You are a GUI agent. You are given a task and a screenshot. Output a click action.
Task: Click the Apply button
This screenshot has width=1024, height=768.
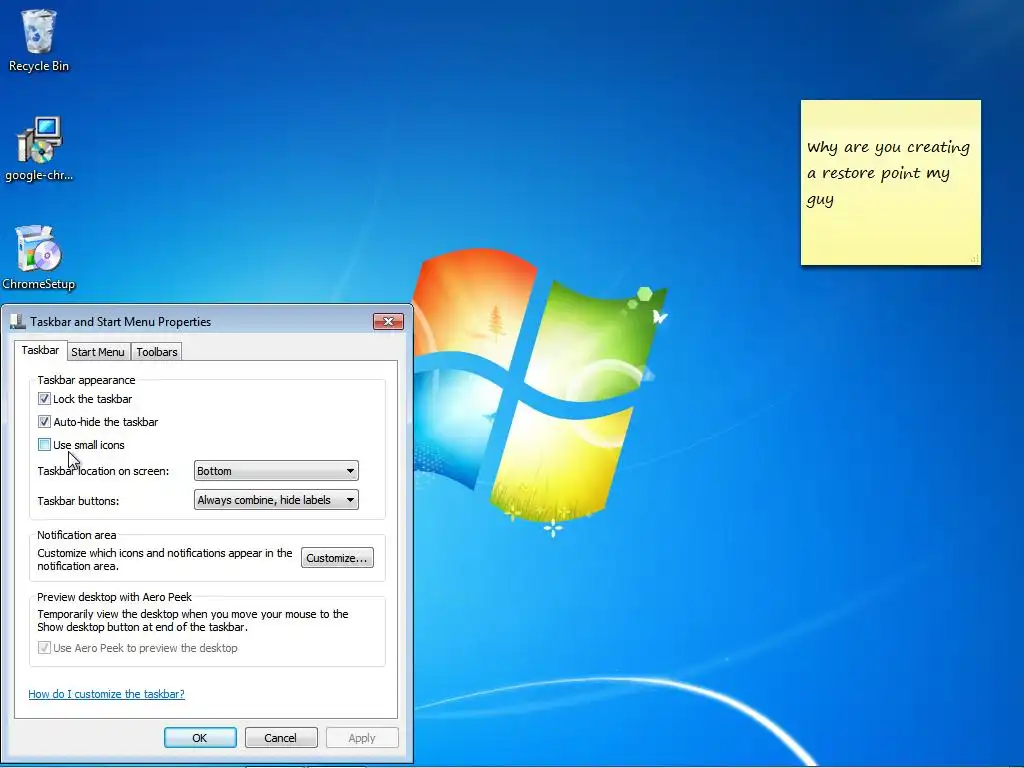362,738
